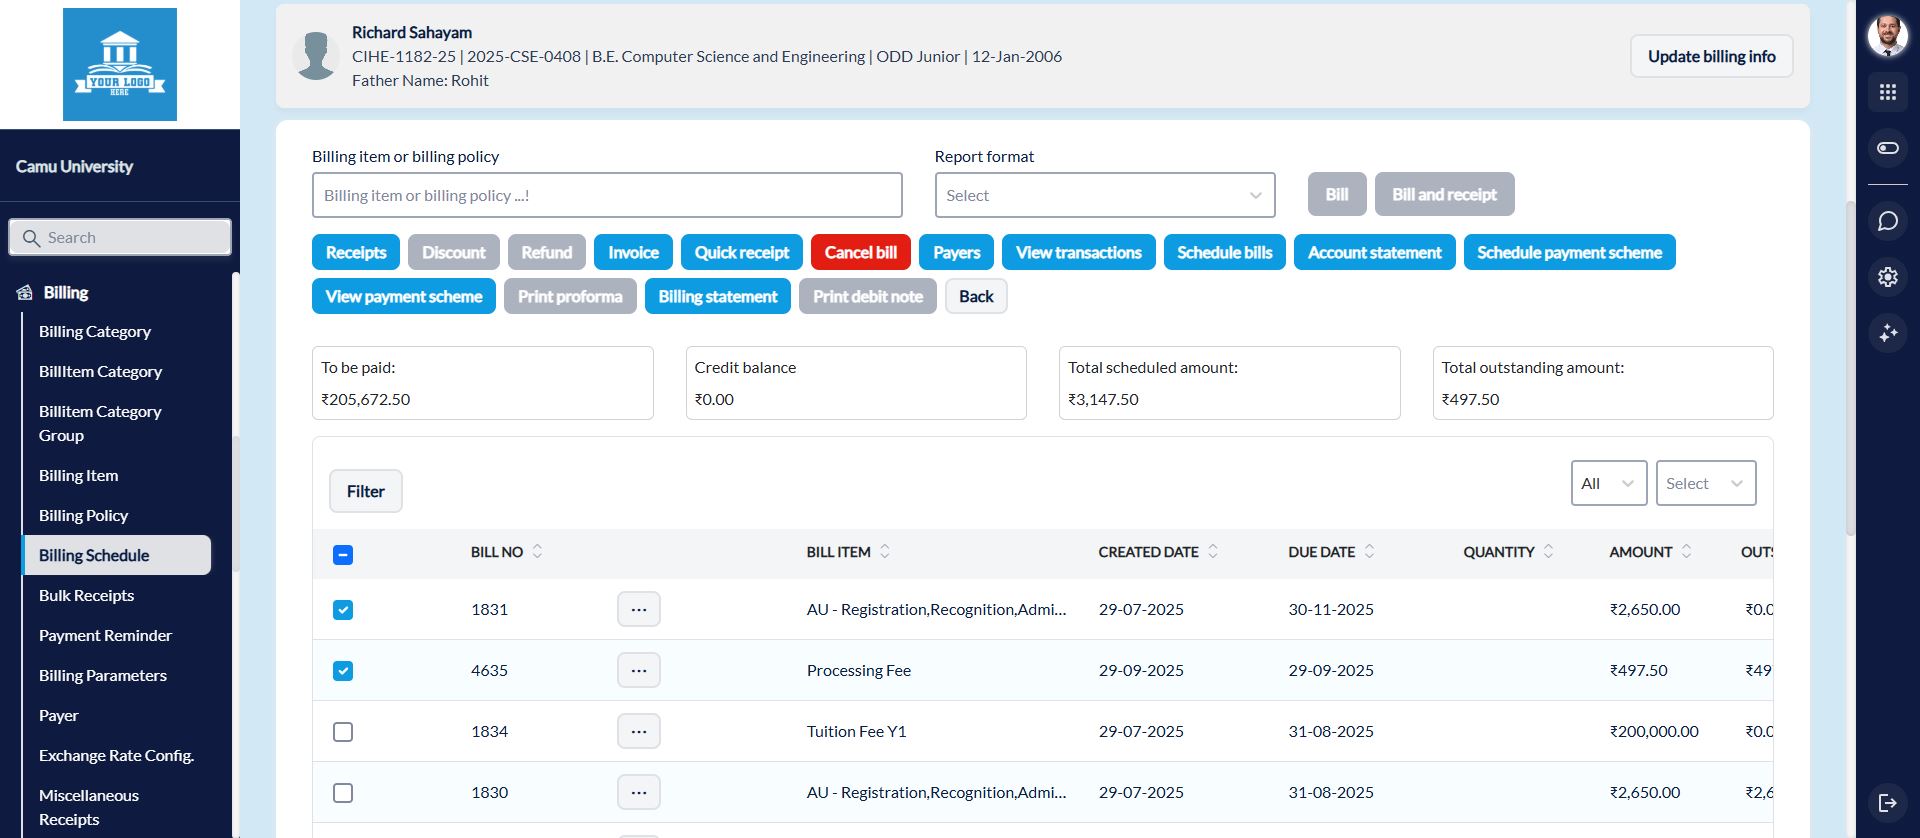Click the Update billing info button
The image size is (1920, 838).
[1711, 56]
